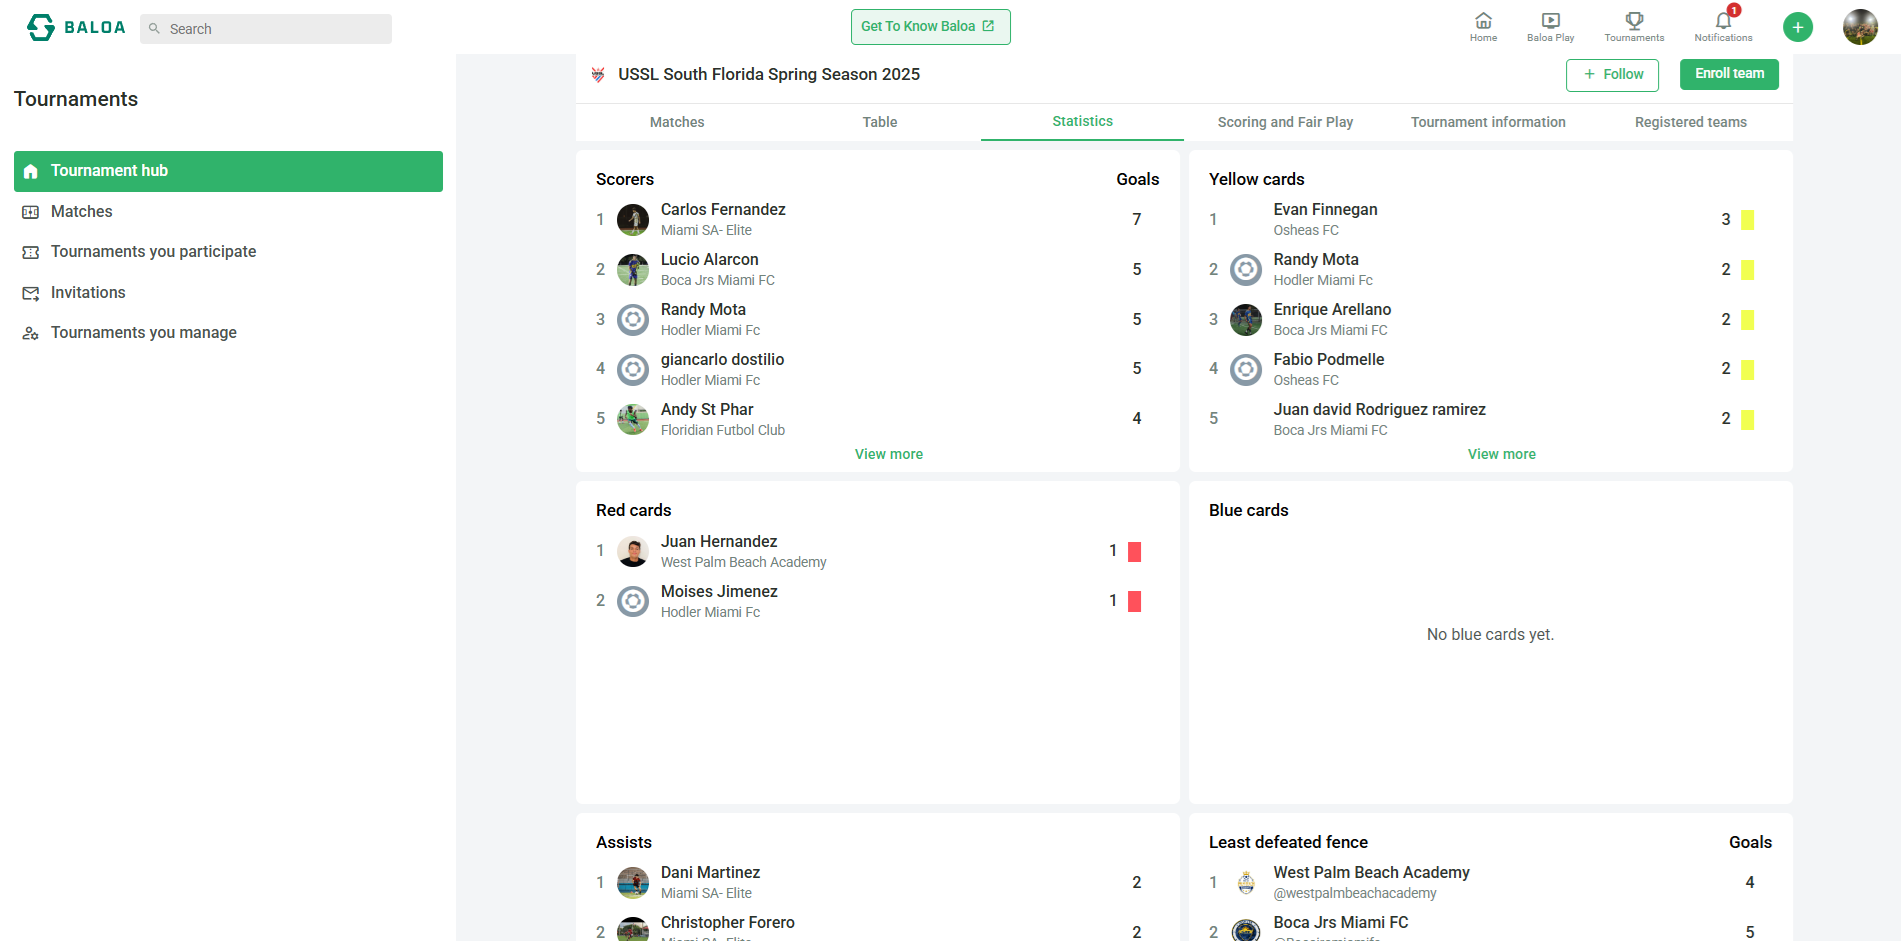The image size is (1901, 941).
Task: Click the Baloa logo
Action: (76, 27)
